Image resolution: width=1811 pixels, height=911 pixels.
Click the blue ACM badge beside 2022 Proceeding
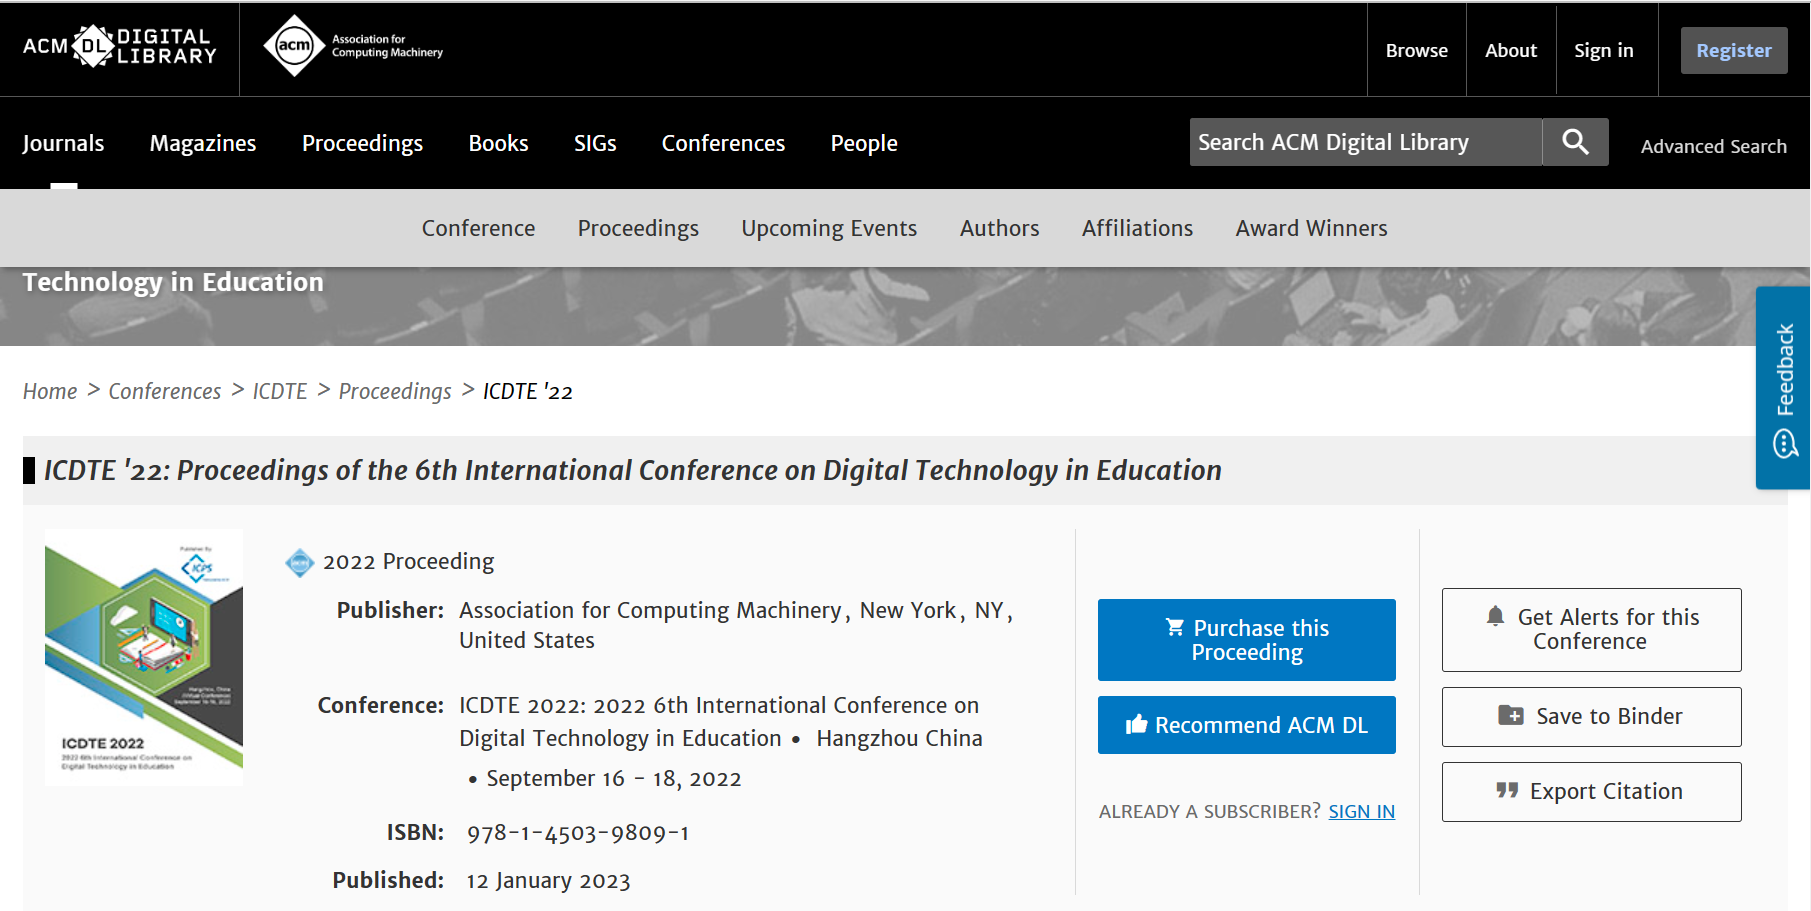click(300, 563)
